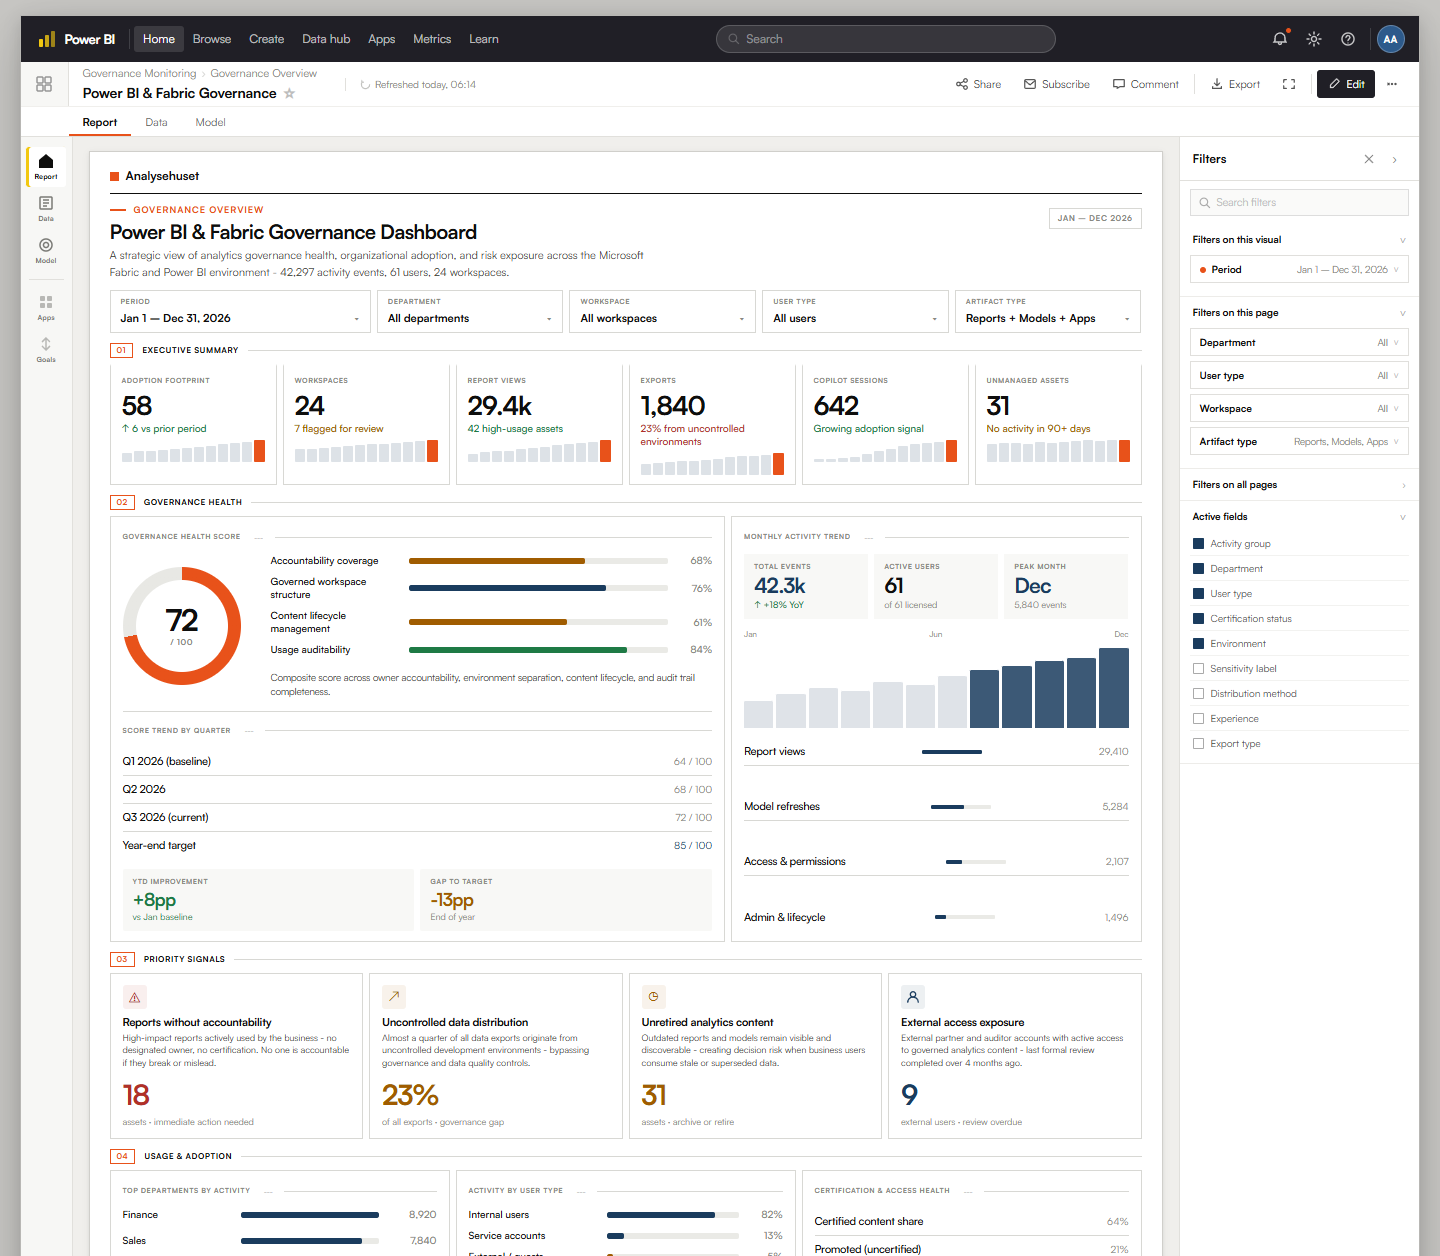
Task: Click the person icon on External access exposure
Action: [913, 997]
